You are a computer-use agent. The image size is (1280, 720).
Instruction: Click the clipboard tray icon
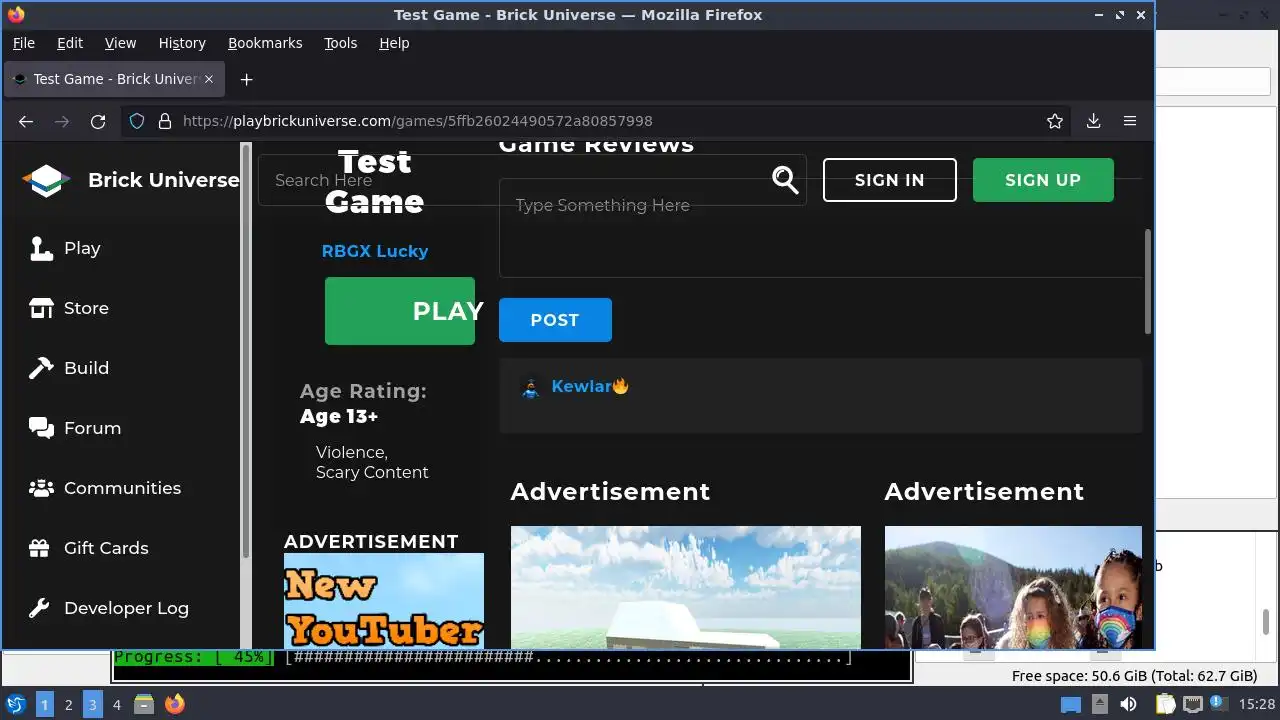click(1165, 704)
